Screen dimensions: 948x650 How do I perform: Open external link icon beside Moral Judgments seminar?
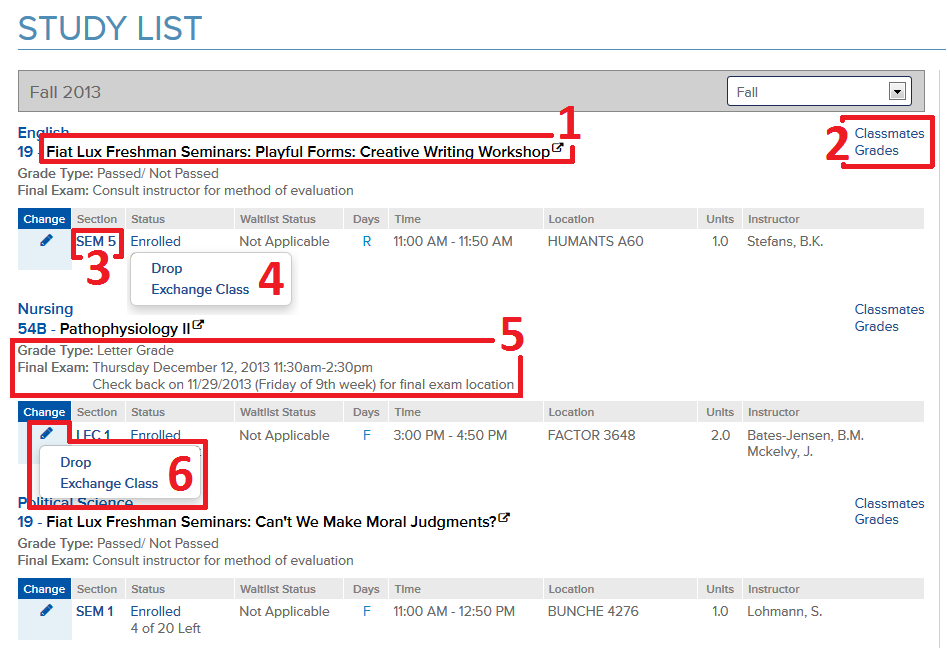pyautogui.click(x=504, y=519)
